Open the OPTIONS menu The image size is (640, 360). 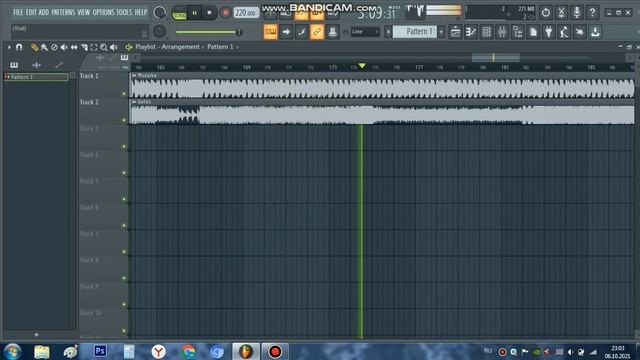coord(103,12)
